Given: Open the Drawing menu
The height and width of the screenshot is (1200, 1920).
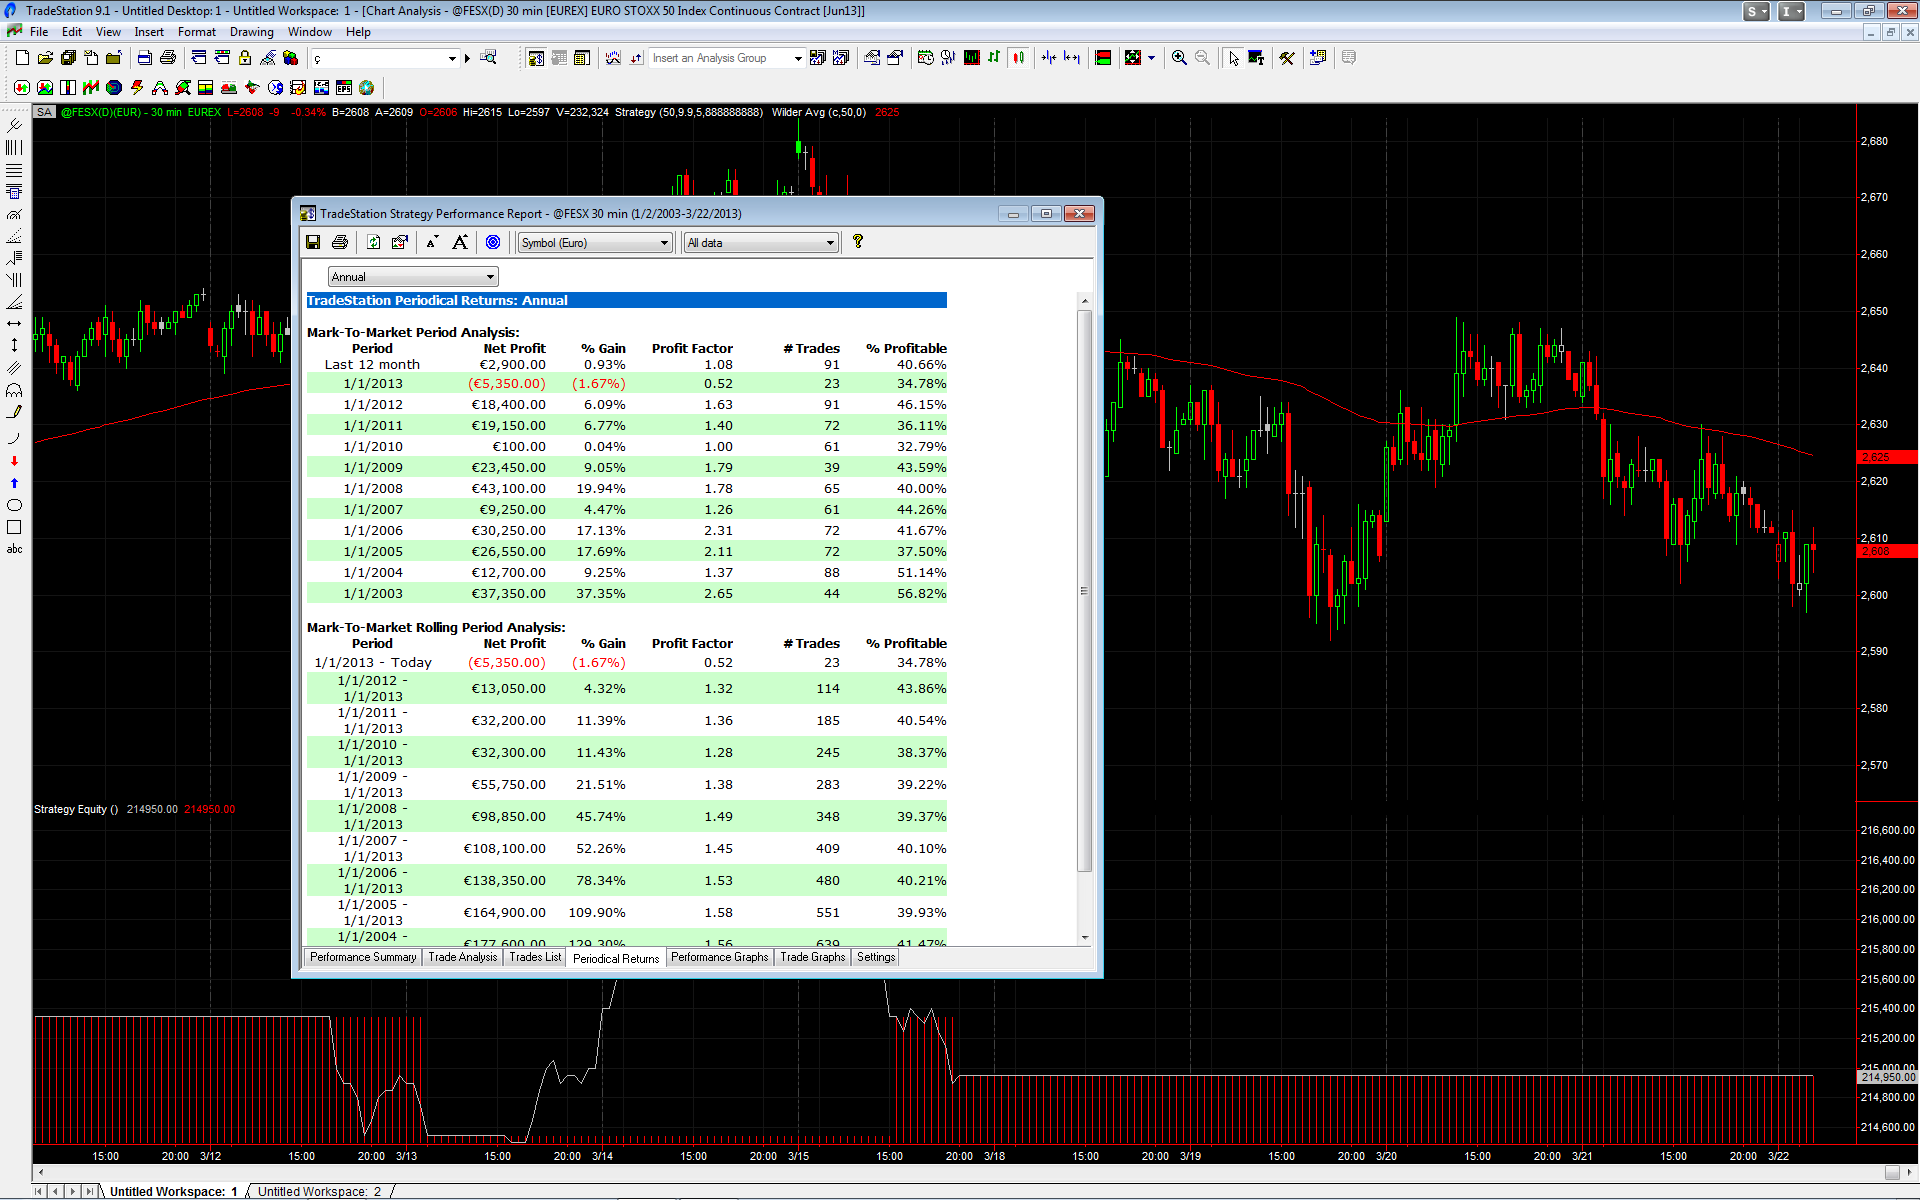Looking at the screenshot, I should (251, 32).
